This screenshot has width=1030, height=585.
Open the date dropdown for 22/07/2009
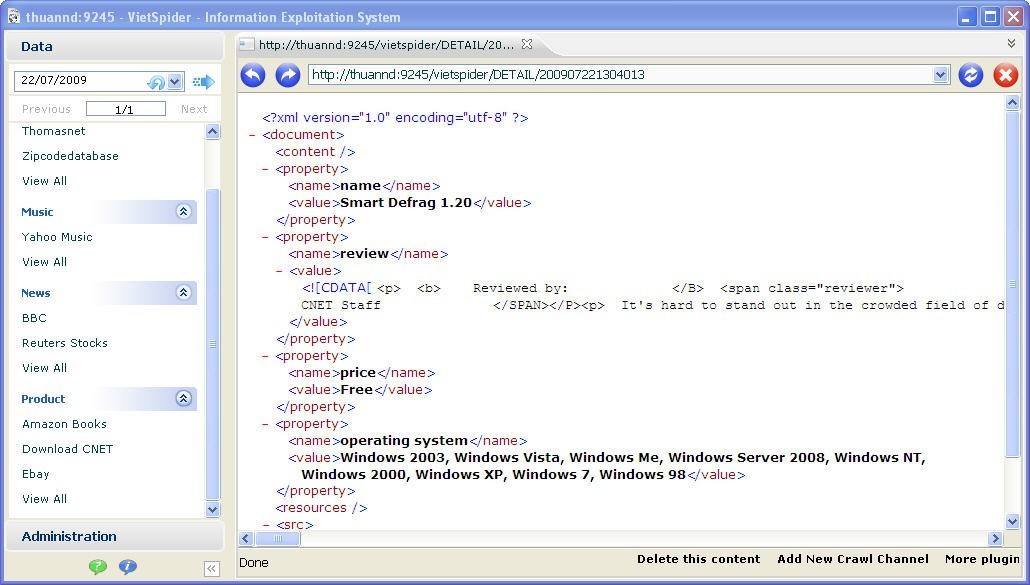(175, 82)
